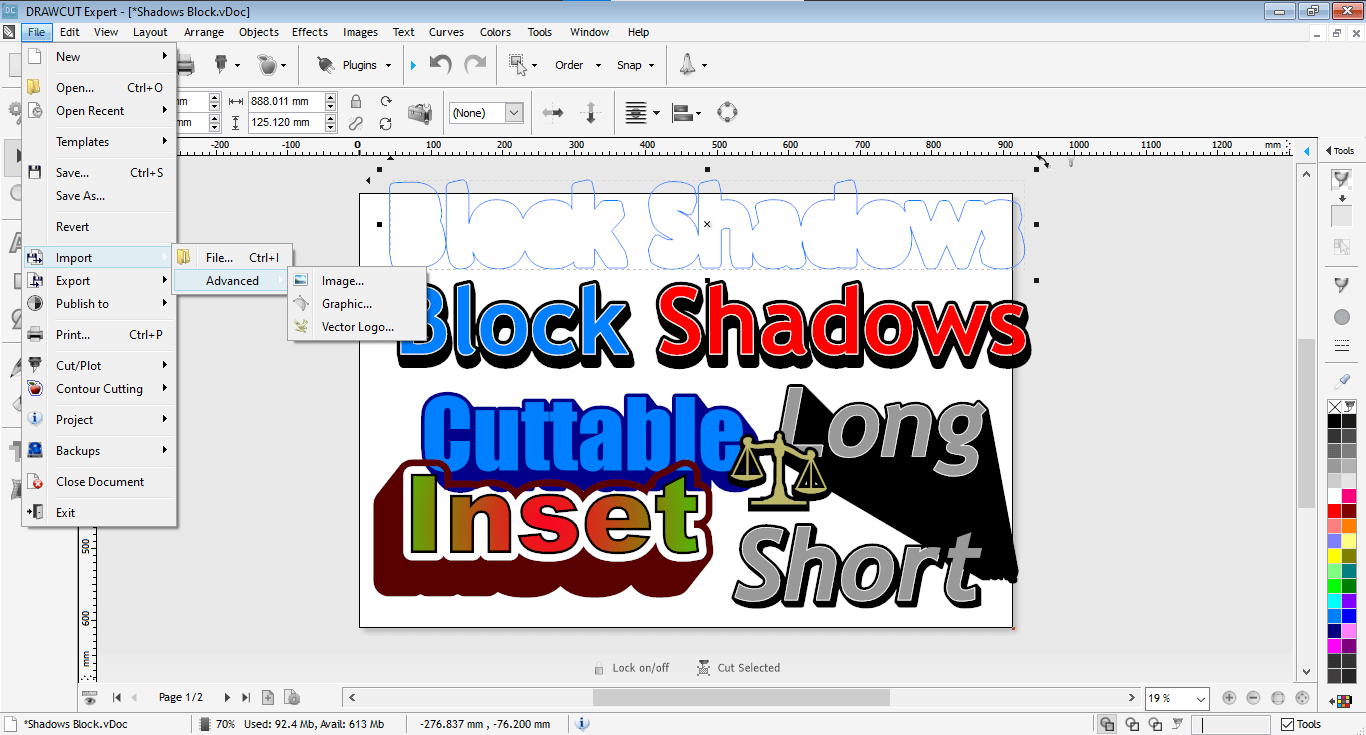Click the Cut Selected cutter icon
The height and width of the screenshot is (735, 1366).
(x=704, y=668)
